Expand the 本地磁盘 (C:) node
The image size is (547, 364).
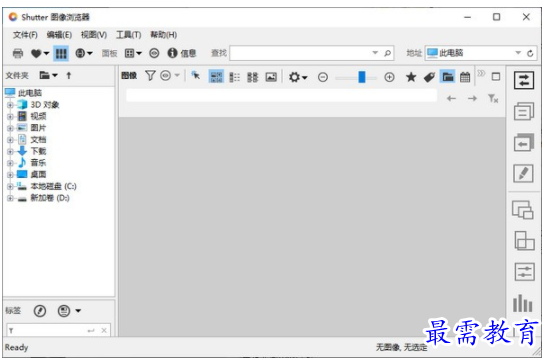10,187
